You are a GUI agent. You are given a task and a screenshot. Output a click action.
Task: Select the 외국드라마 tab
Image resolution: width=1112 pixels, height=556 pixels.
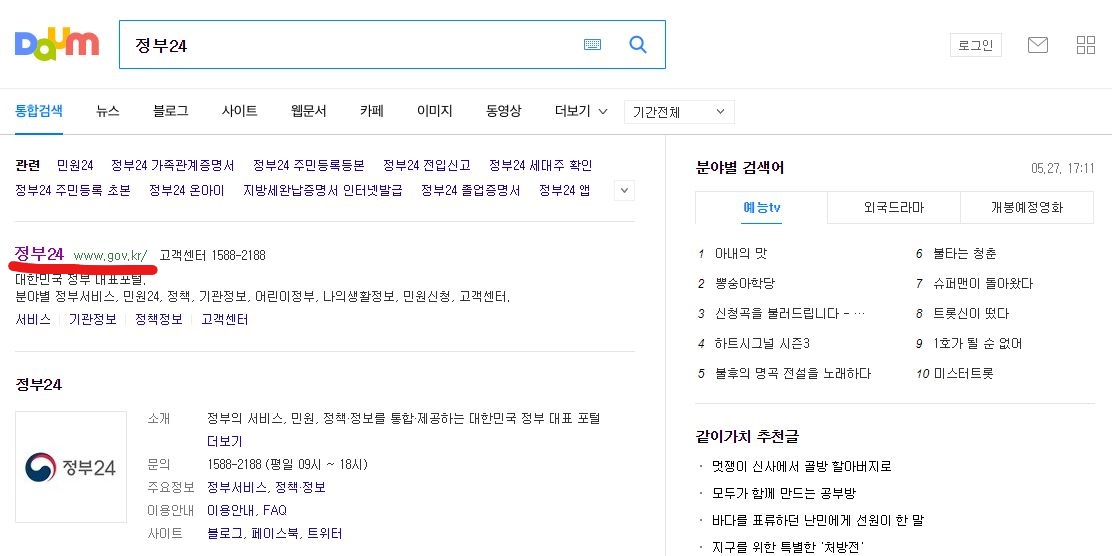click(894, 208)
